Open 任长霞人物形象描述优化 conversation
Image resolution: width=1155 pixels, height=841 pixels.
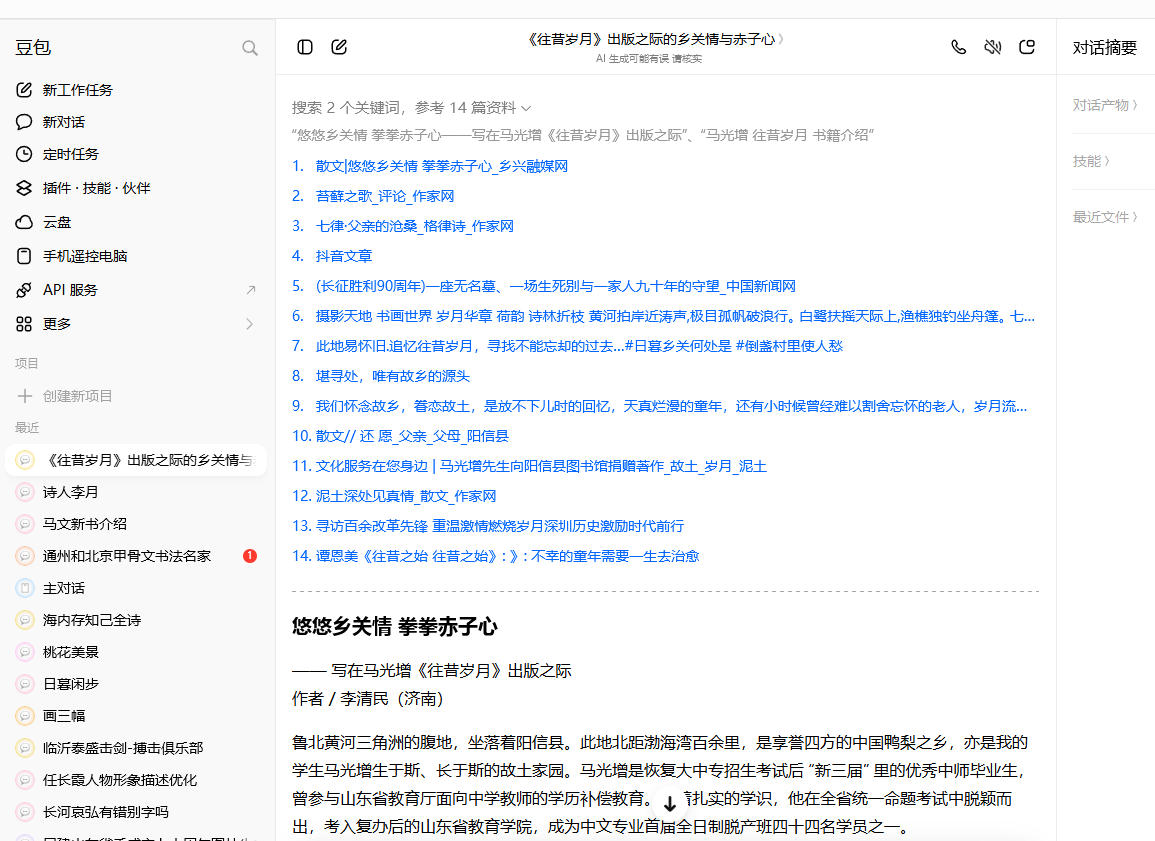click(137, 779)
